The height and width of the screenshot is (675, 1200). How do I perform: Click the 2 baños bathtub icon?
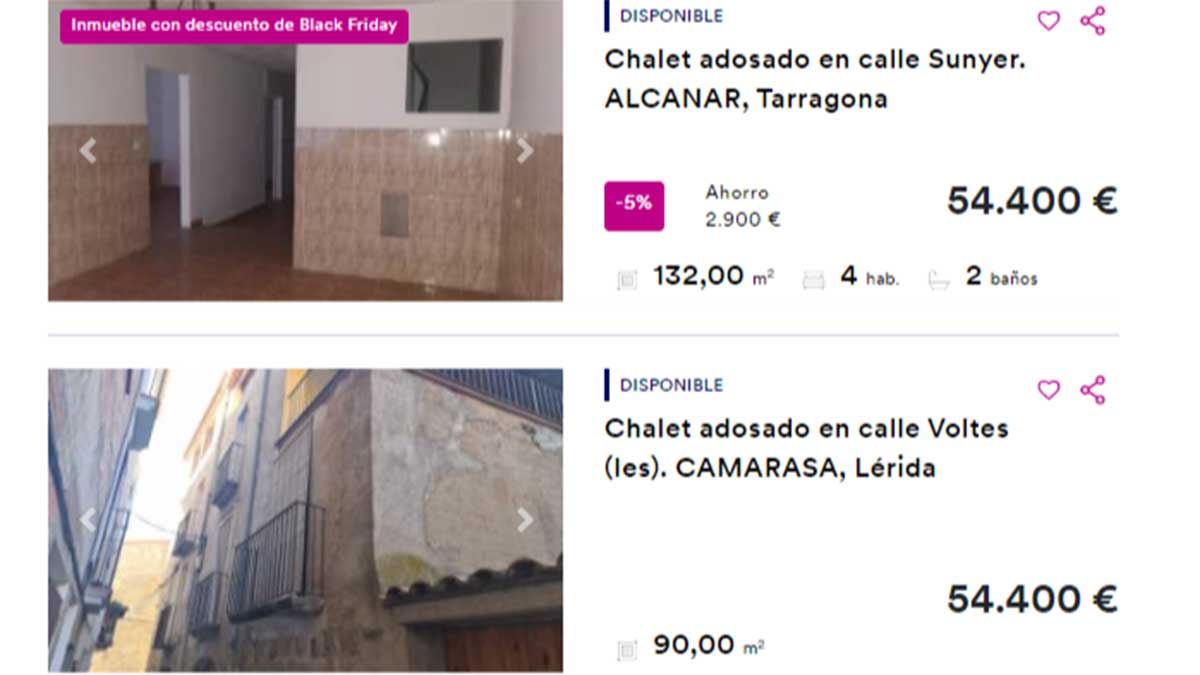938,281
